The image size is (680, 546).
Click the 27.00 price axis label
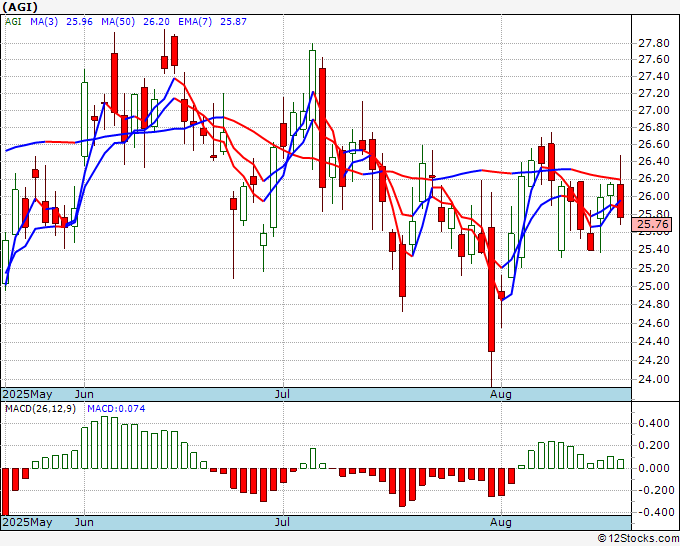pos(654,111)
